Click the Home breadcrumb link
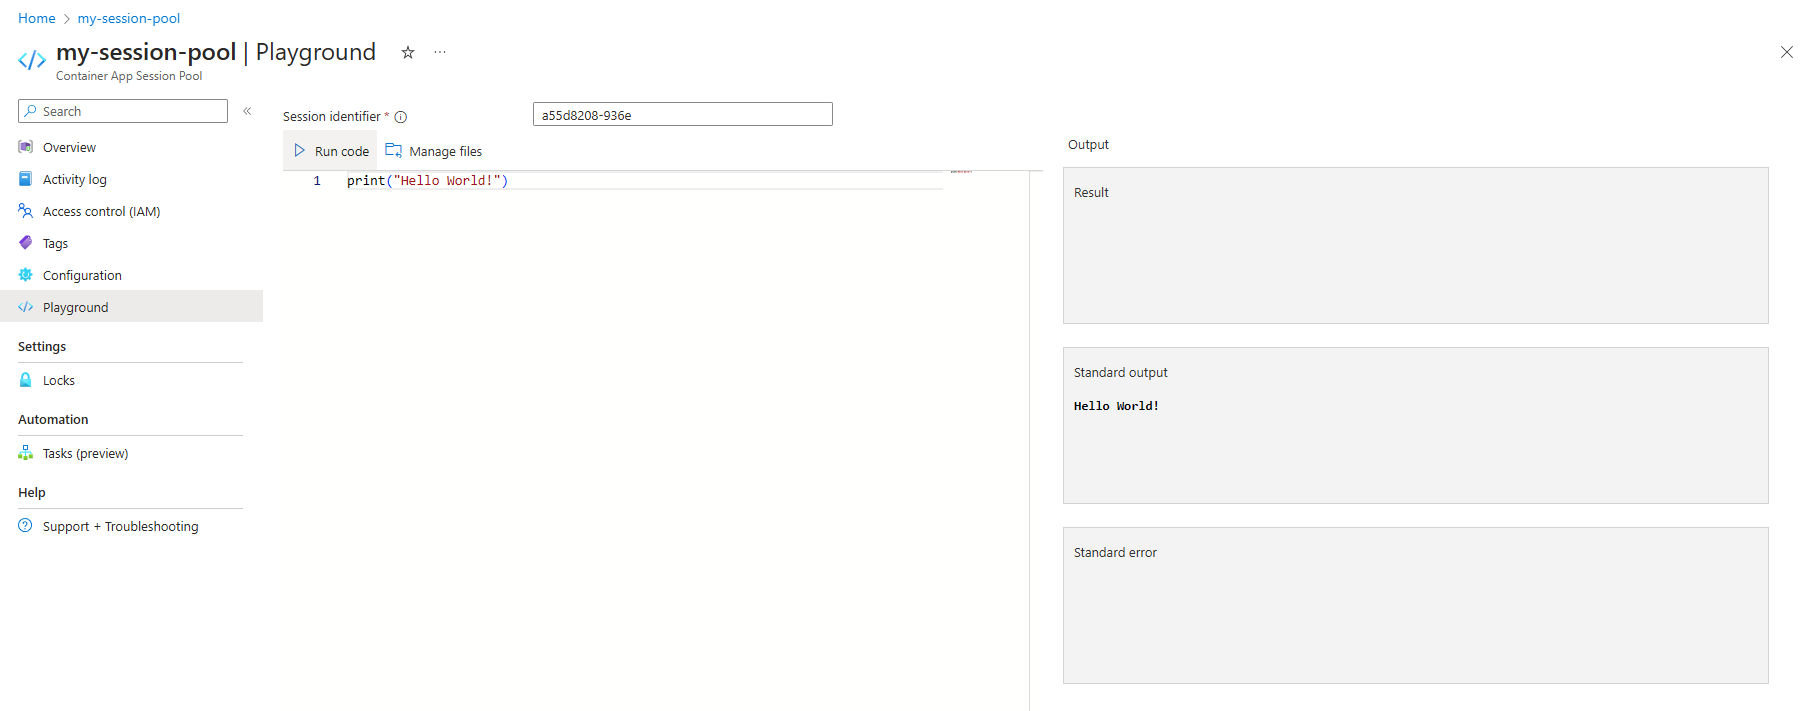Viewport: 1813px width, 711px height. pyautogui.click(x=37, y=18)
